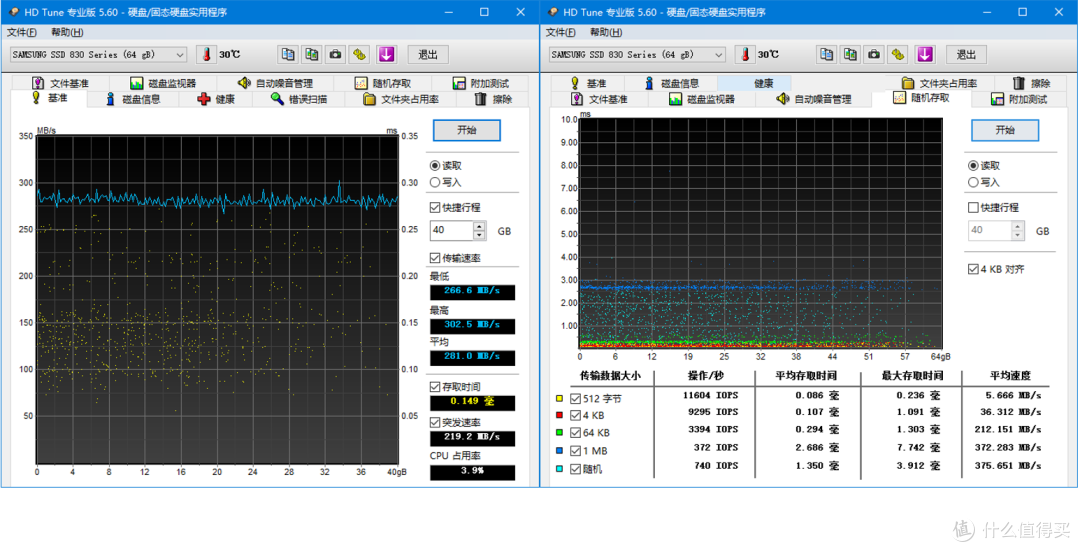Decrease 快捷行程 GB value in 基准 window
This screenshot has width=1080, height=552.
coord(480,235)
